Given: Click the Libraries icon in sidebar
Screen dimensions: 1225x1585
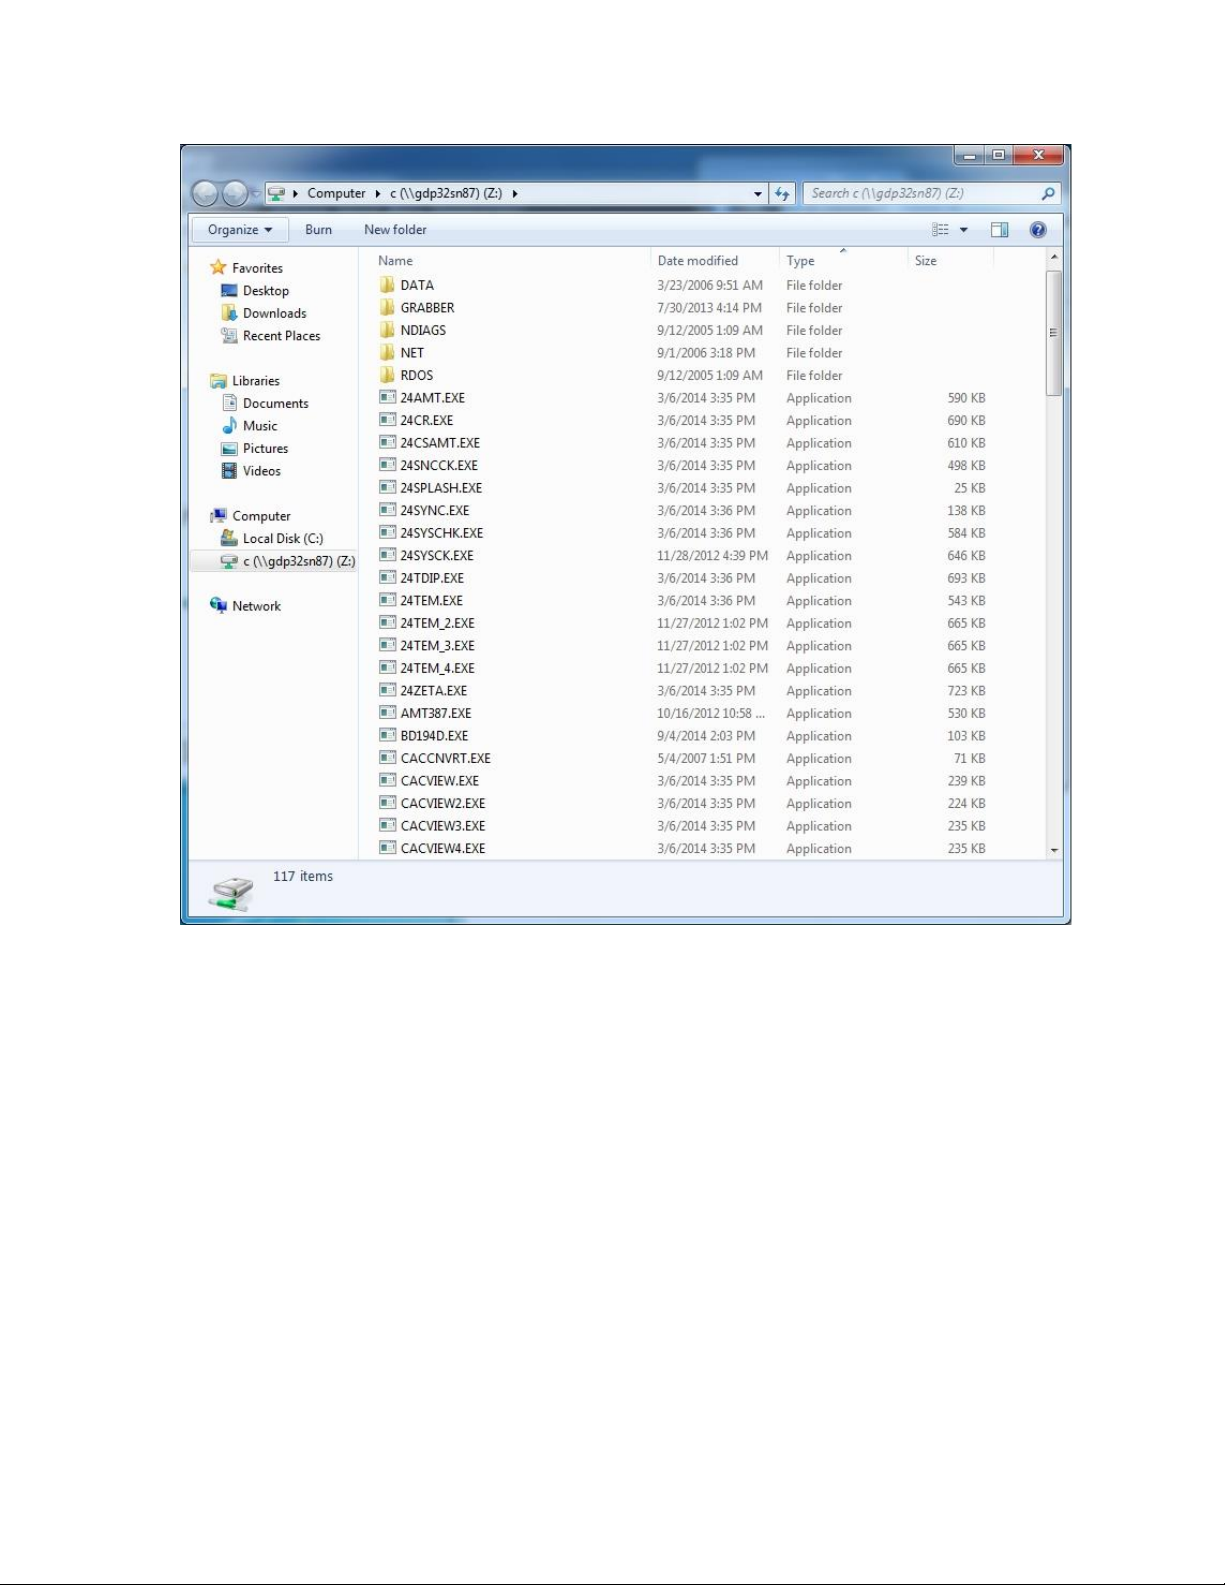Looking at the screenshot, I should tap(218, 381).
